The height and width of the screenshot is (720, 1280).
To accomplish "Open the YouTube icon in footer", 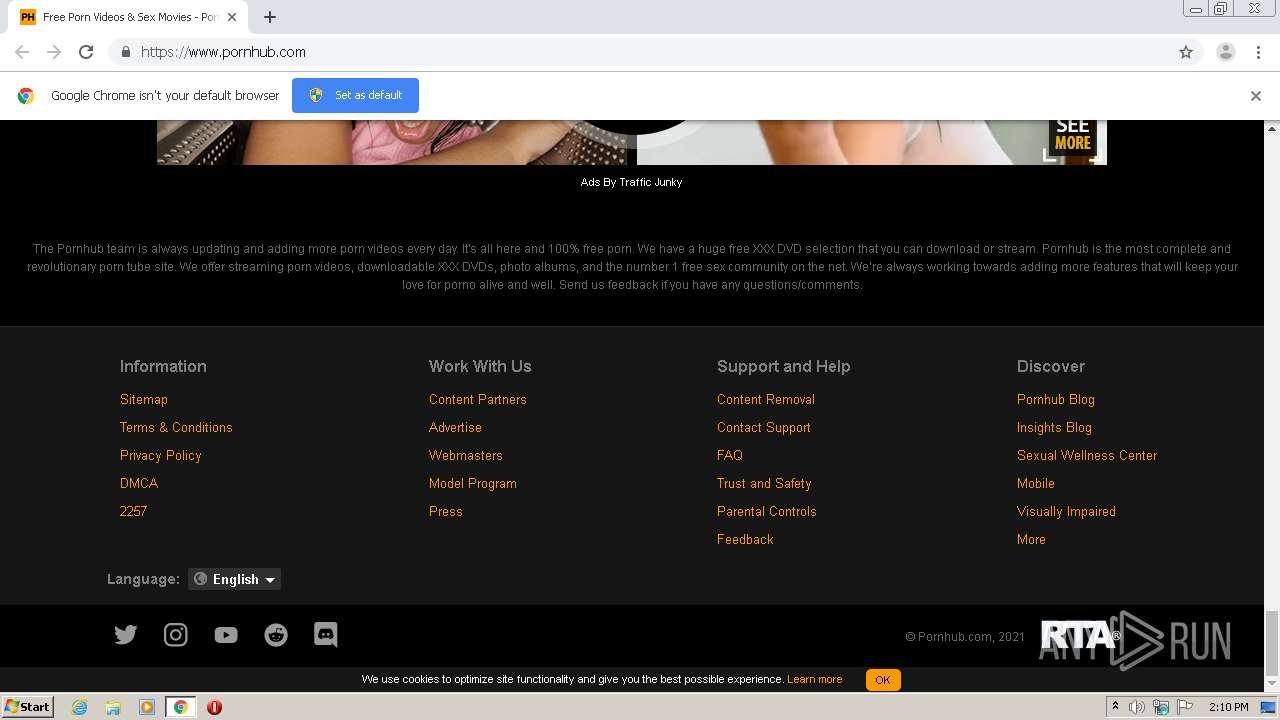I will click(226, 635).
